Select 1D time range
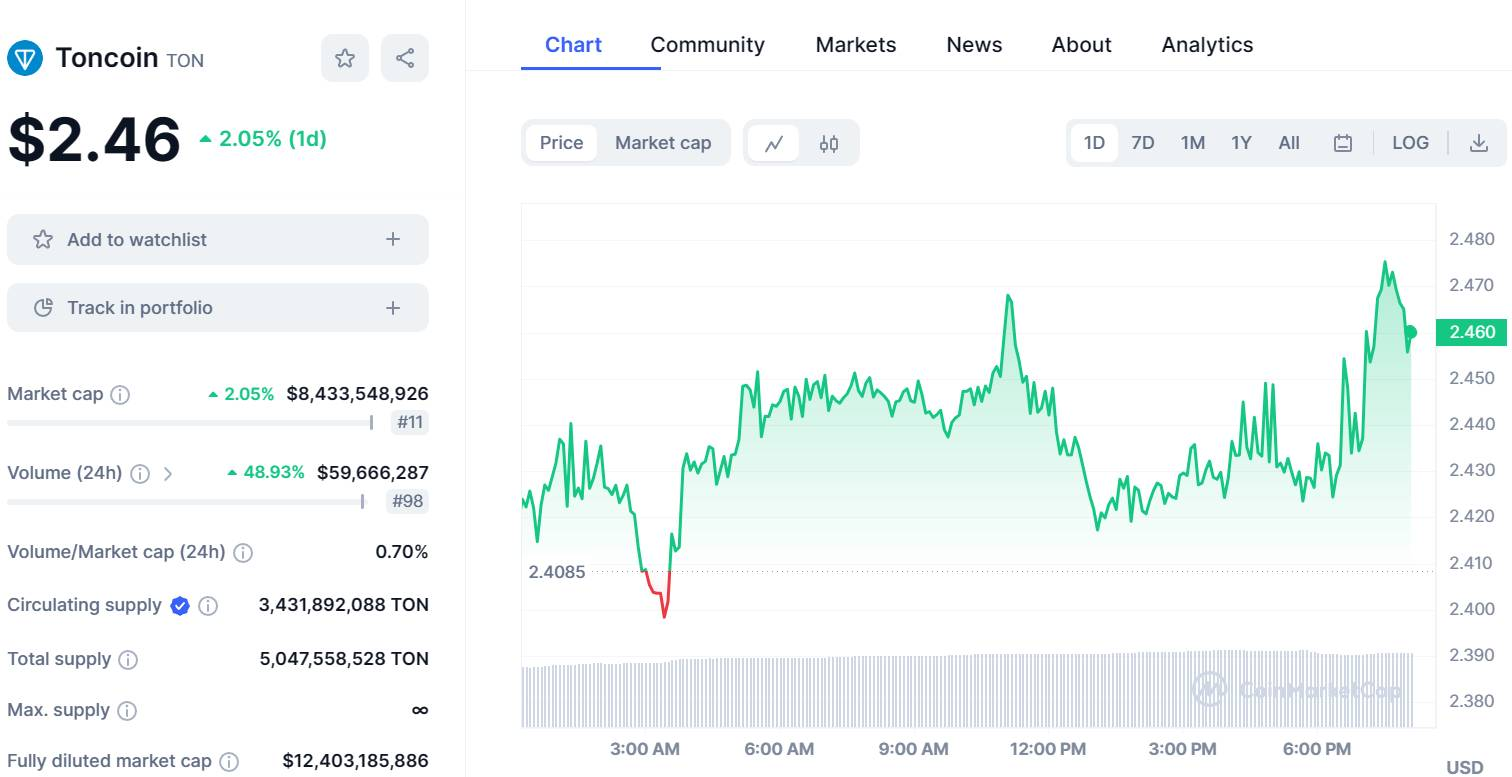This screenshot has height=777, width=1512. 1095,143
